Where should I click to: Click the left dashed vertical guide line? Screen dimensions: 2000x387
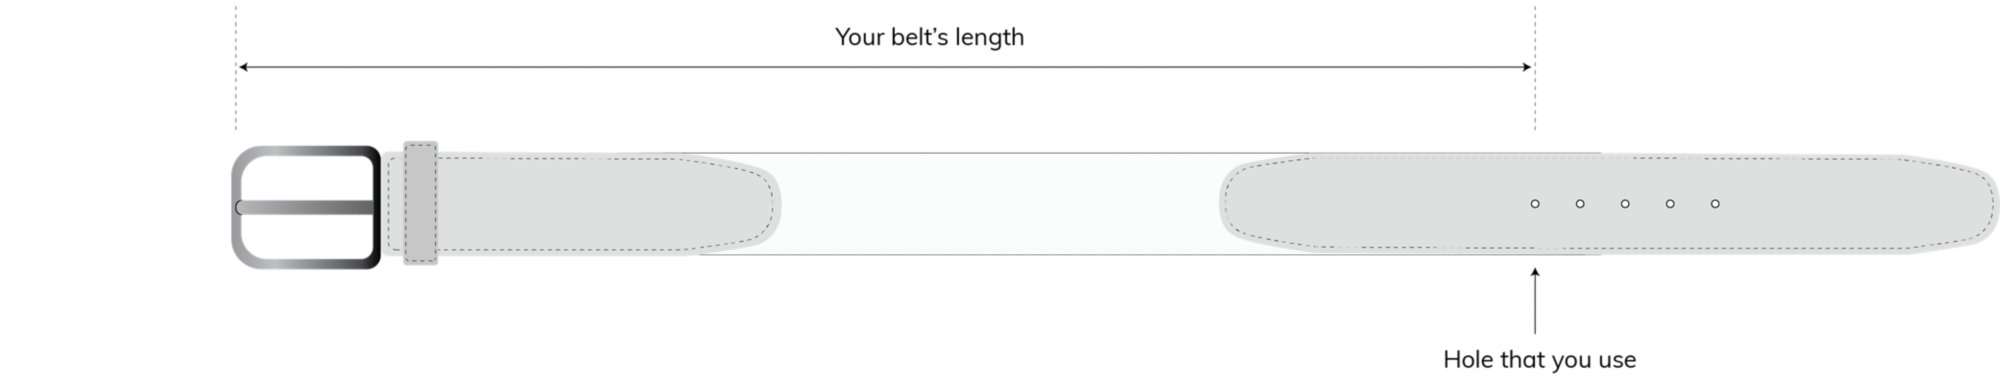pos(236,66)
